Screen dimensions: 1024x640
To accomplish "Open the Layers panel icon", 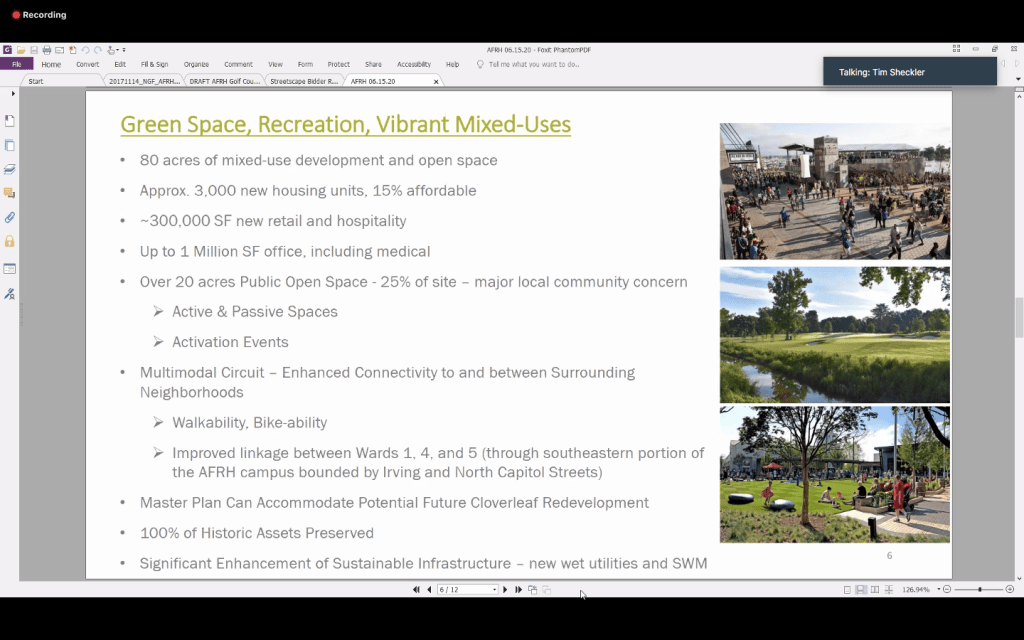I will tap(10, 169).
